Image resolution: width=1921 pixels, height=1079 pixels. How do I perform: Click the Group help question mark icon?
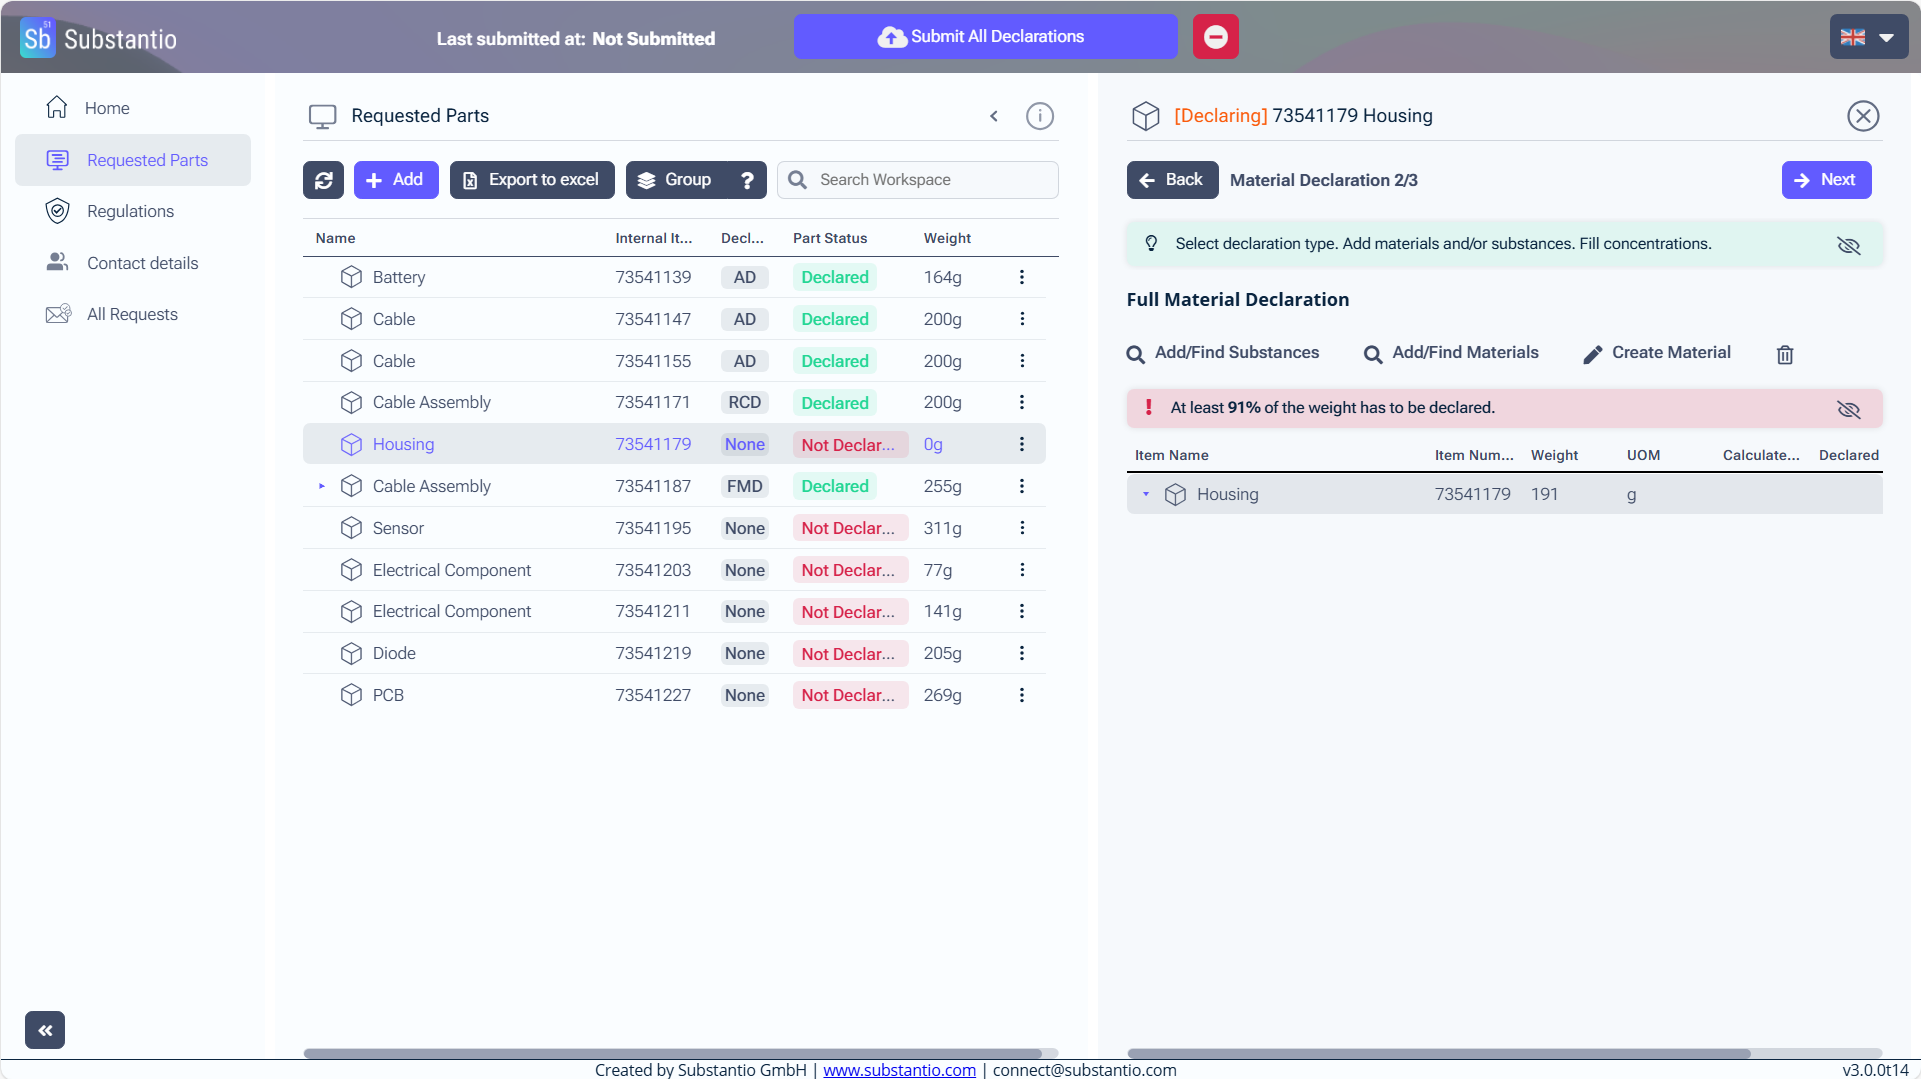pos(747,180)
